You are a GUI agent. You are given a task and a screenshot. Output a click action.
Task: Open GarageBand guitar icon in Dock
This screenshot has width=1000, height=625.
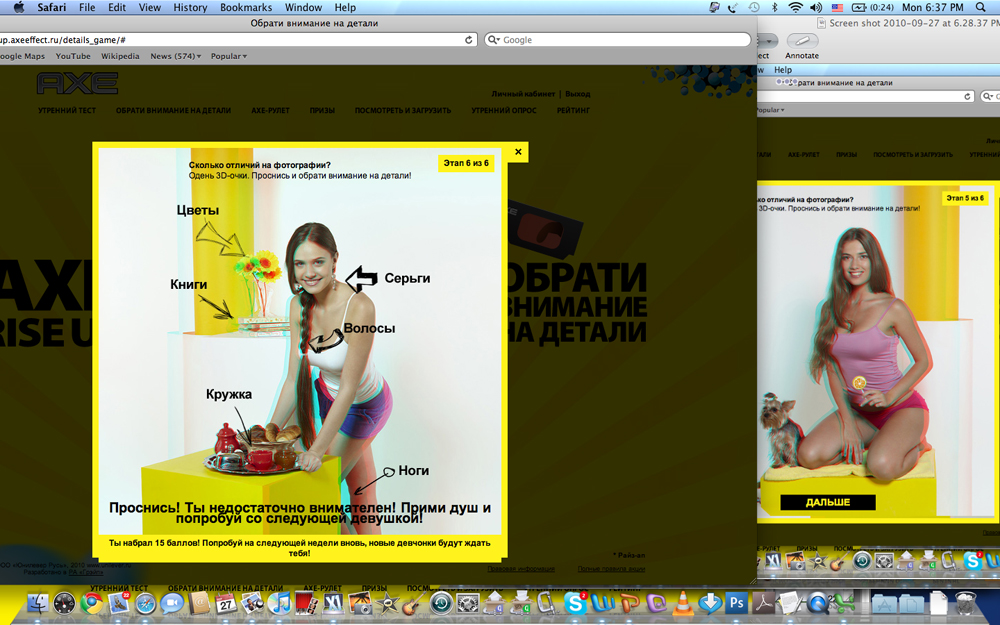[414, 603]
